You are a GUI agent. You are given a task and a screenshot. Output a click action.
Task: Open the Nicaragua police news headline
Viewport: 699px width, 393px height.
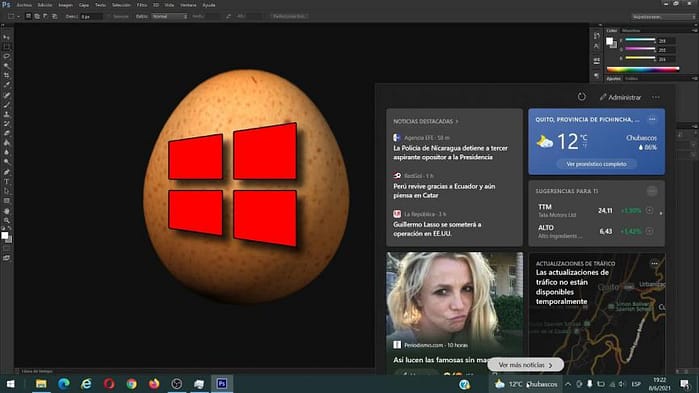pyautogui.click(x=450, y=152)
